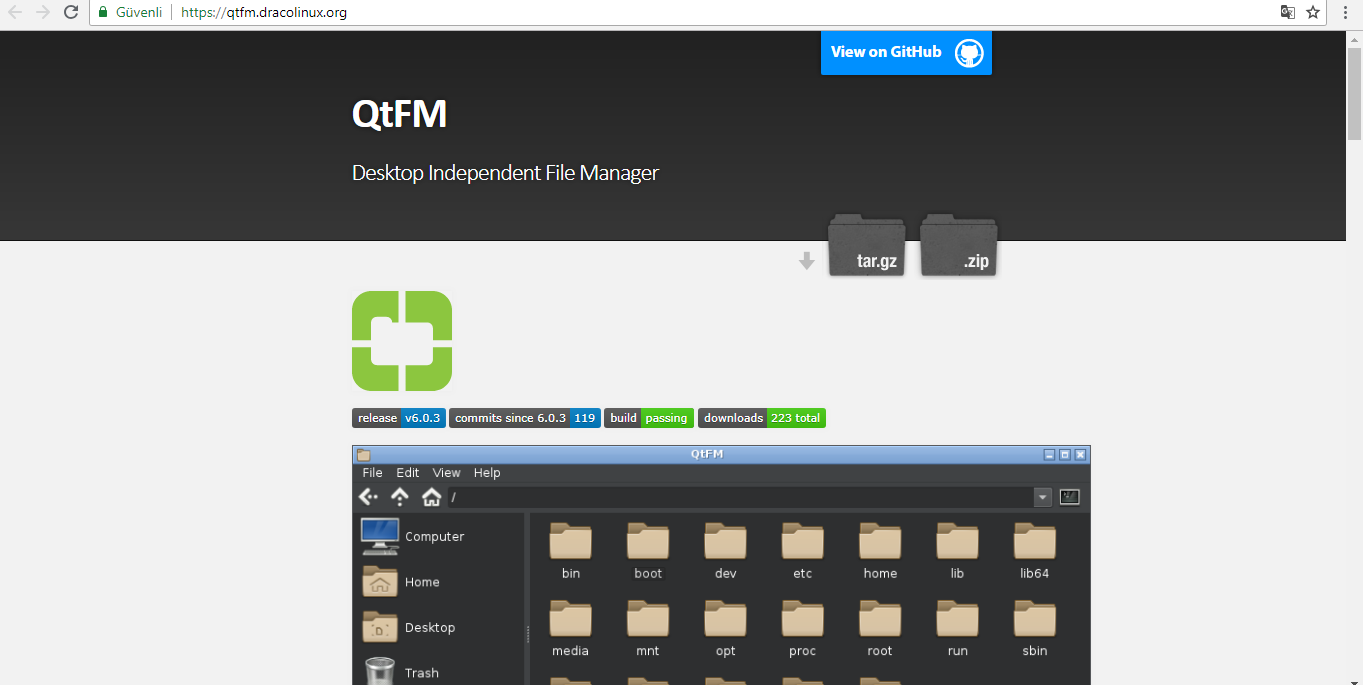Open the Help menu in QtFM
Viewport: 1363px width, 685px height.
[x=487, y=473]
